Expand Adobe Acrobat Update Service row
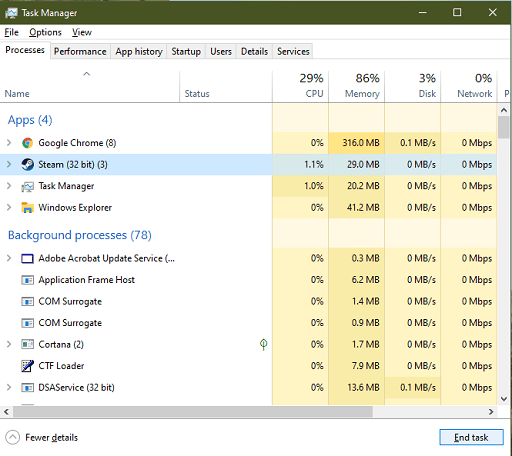 (x=9, y=258)
